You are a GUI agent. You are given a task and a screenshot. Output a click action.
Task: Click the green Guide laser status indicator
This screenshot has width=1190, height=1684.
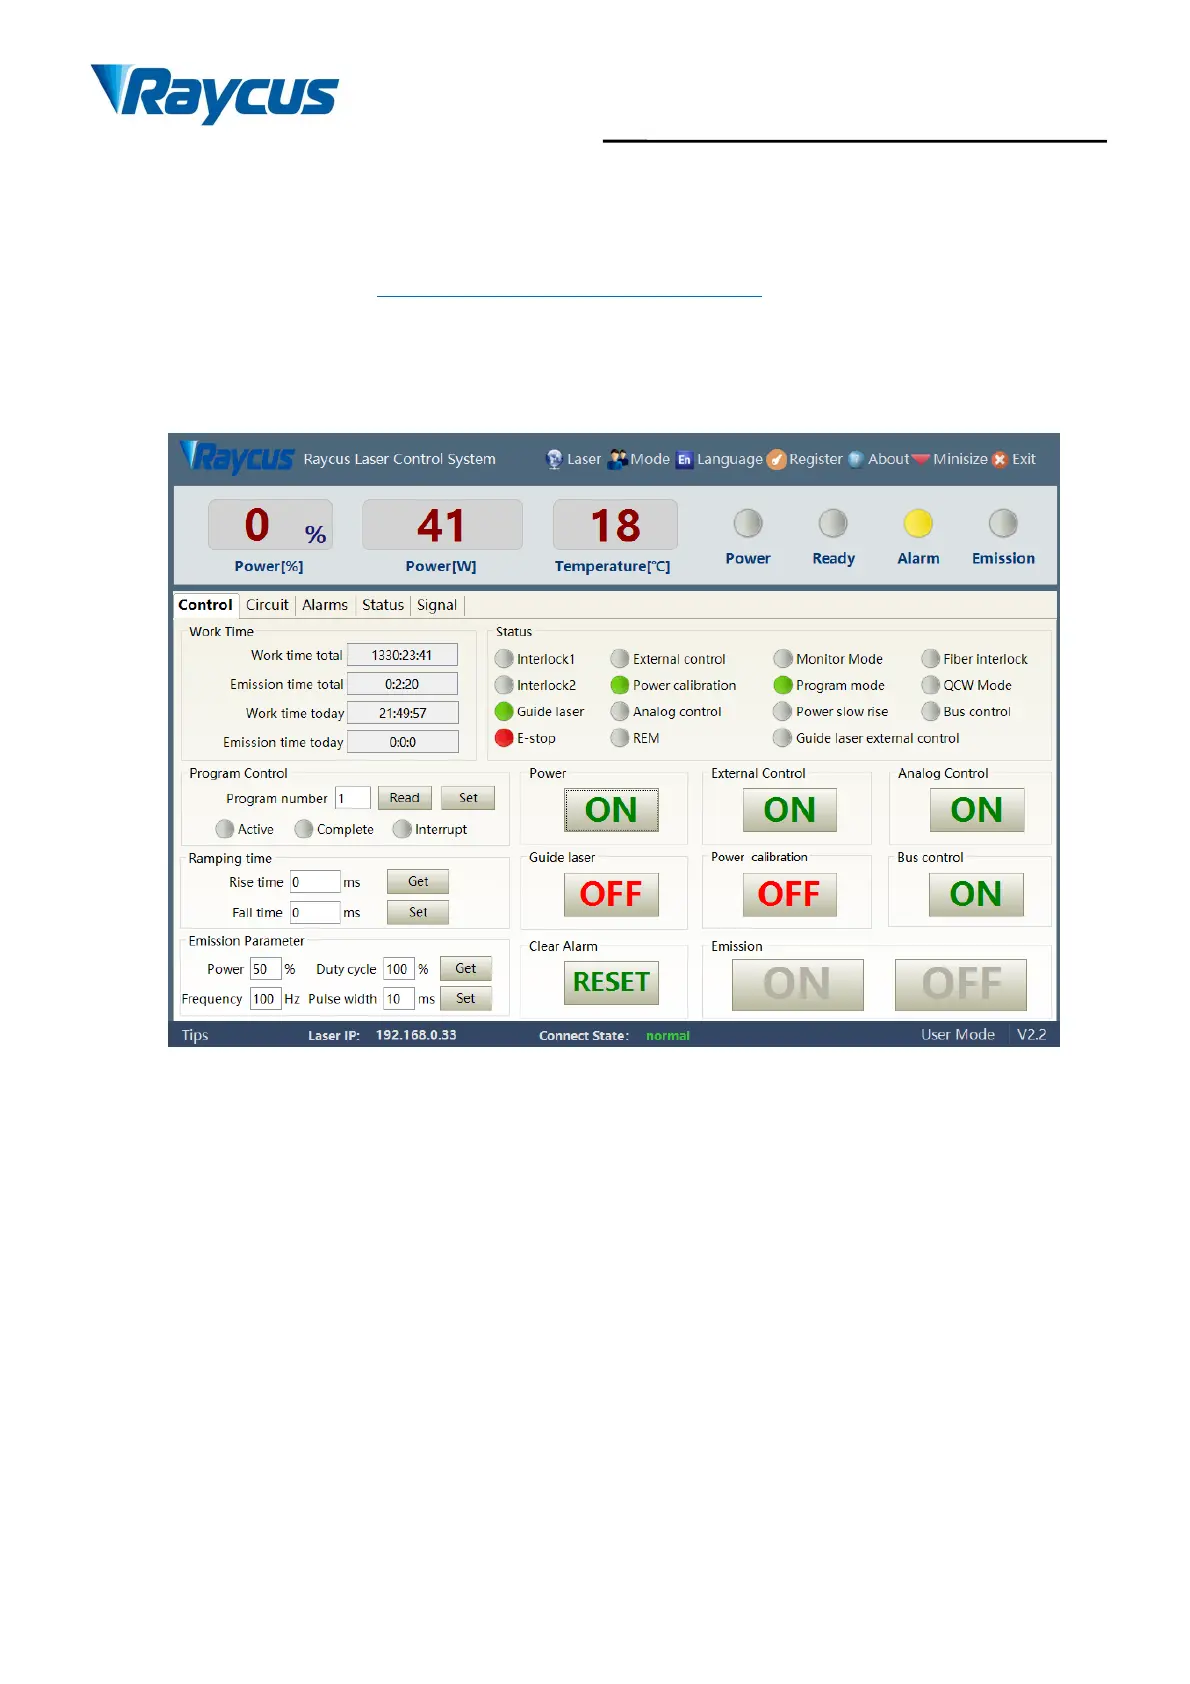click(x=504, y=711)
